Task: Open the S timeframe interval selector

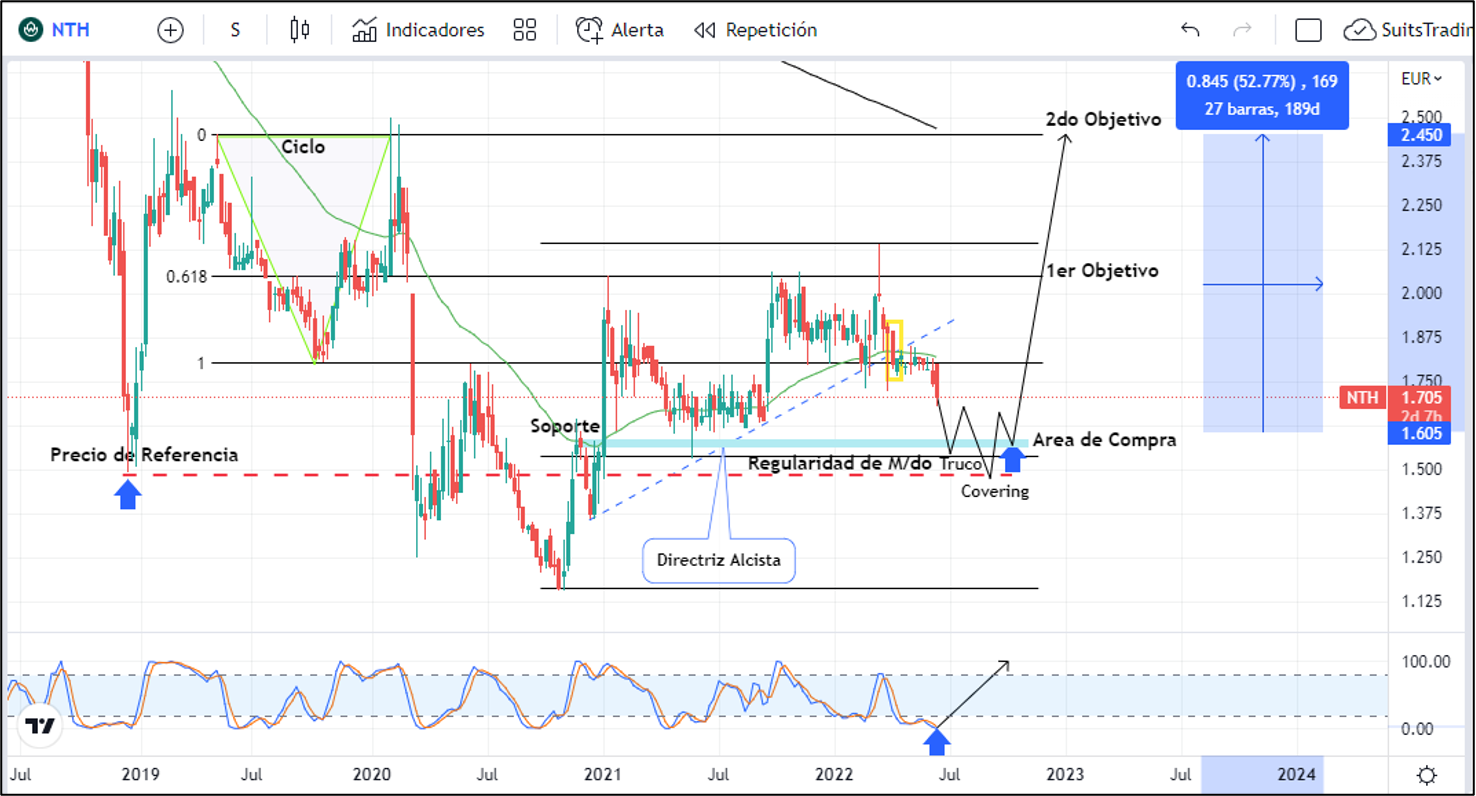Action: tap(235, 30)
